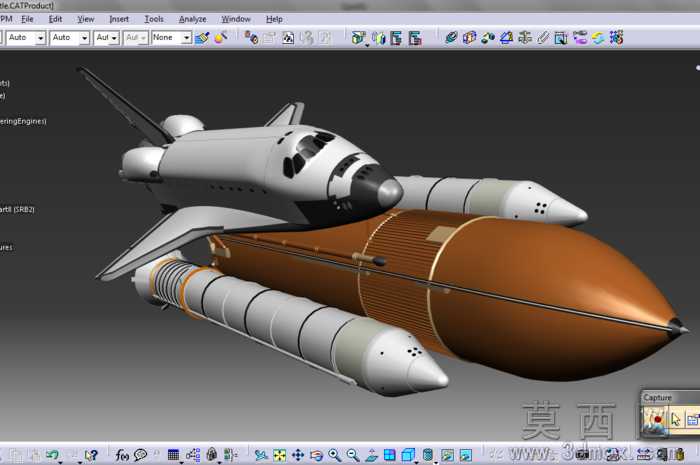Screen dimensions: 700x465
Task: Click the padlock icon in bottom toolbar
Action: pos(212,455)
